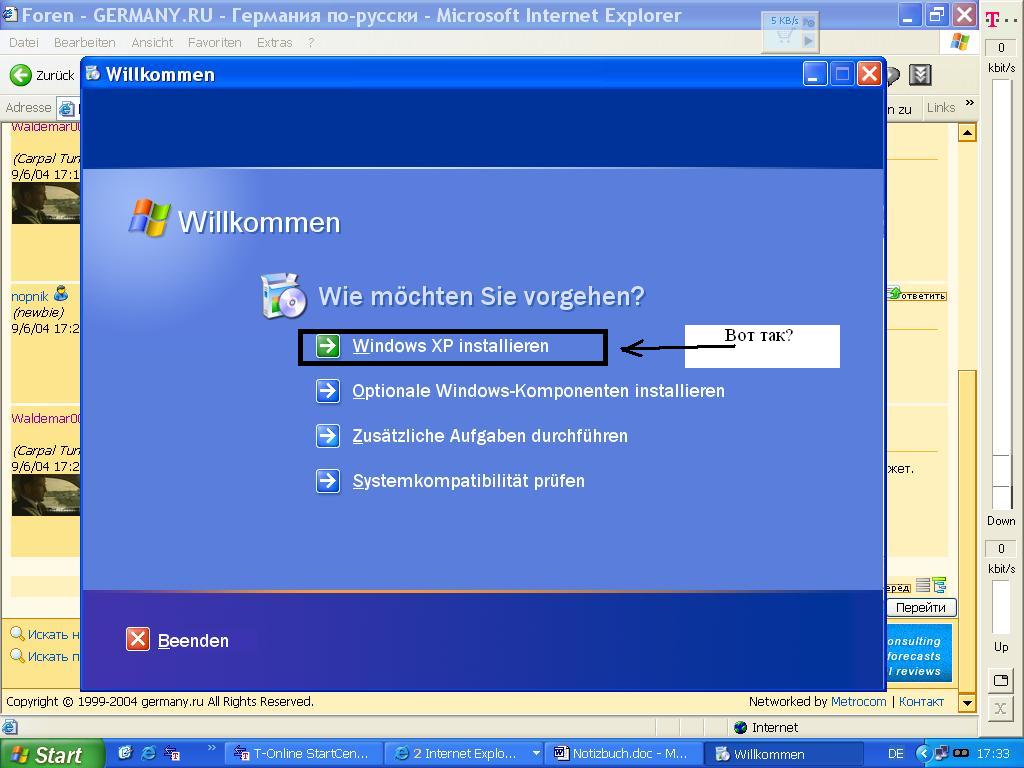Open the ? help menu

point(311,42)
